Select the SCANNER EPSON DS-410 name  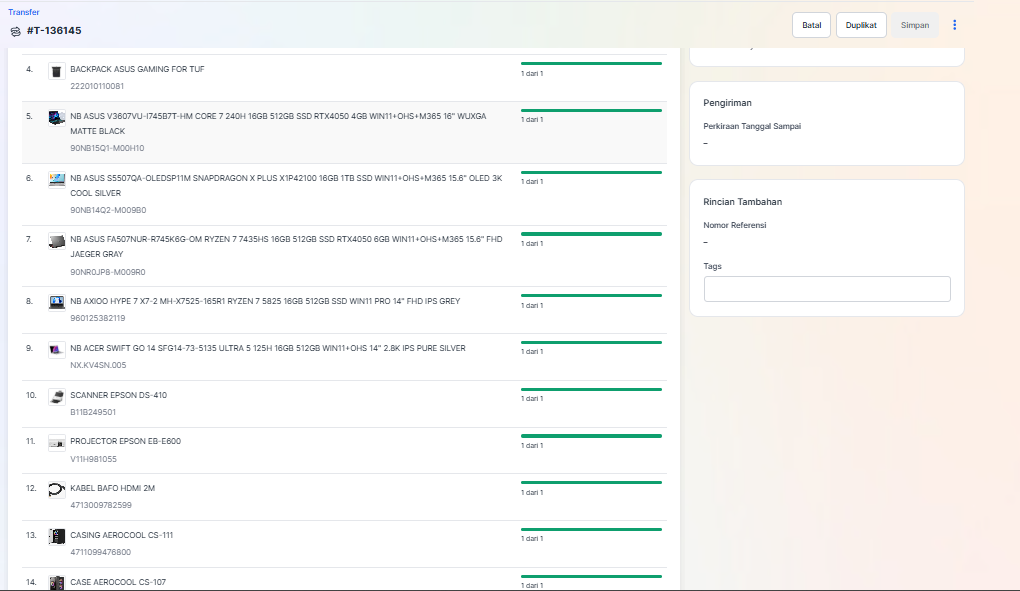[x=118, y=395]
